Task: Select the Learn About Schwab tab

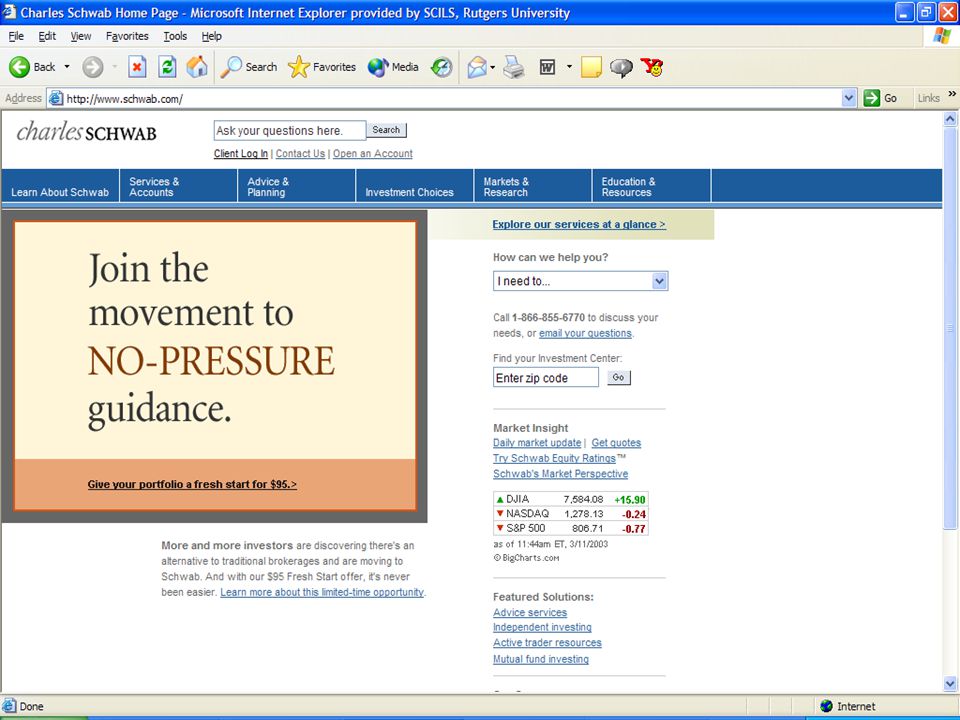Action: (60, 186)
